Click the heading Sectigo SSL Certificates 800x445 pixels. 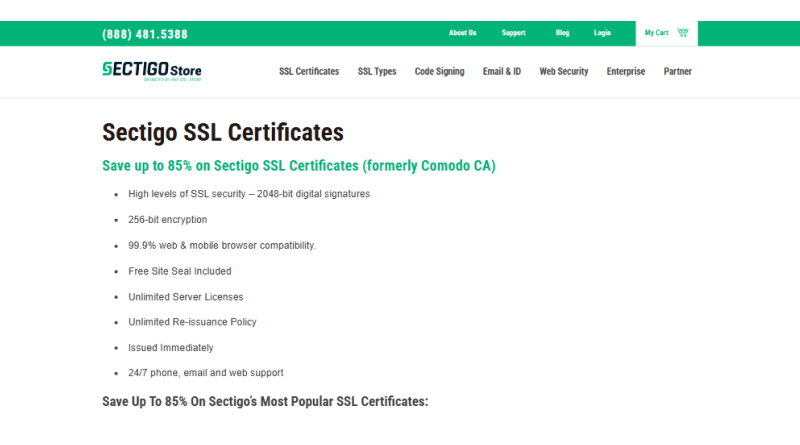223,133
